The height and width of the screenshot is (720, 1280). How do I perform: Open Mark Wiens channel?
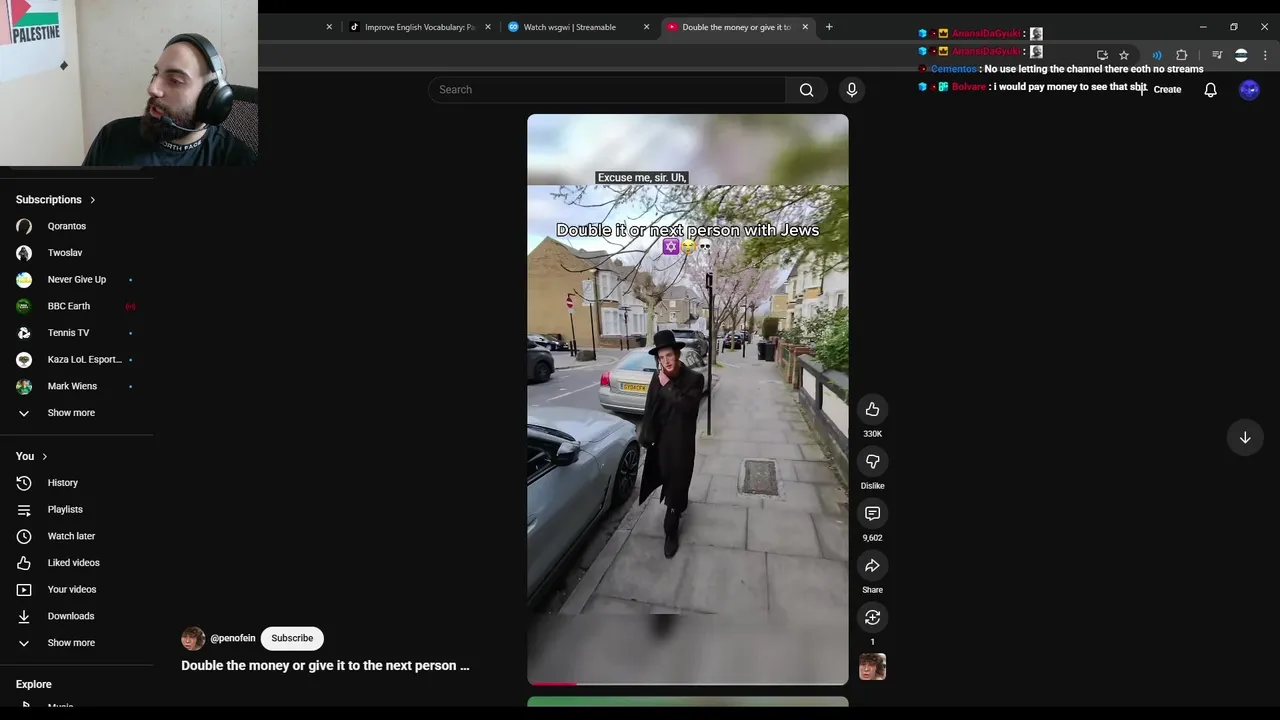71,386
